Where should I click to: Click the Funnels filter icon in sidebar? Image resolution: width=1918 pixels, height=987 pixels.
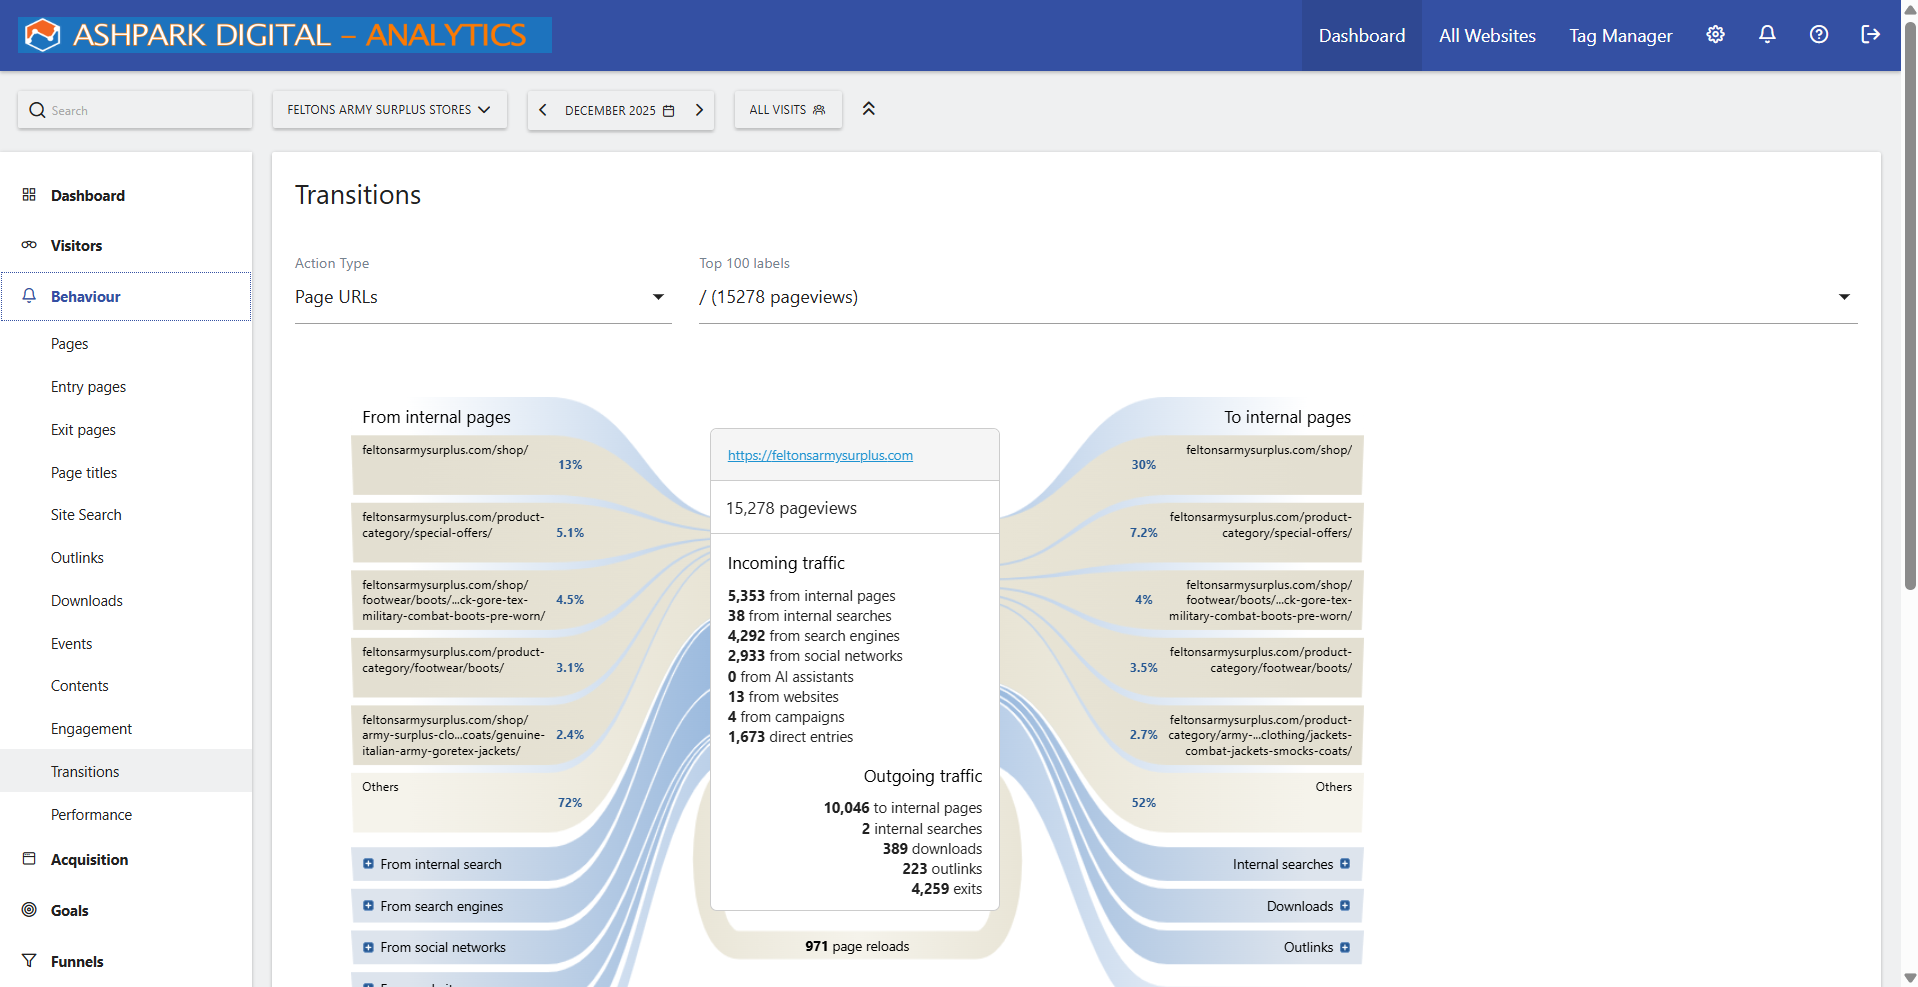pos(30,961)
